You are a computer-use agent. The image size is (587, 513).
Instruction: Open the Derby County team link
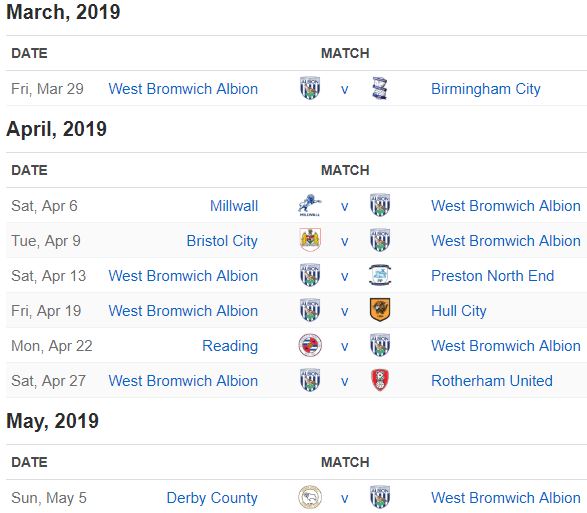(212, 498)
